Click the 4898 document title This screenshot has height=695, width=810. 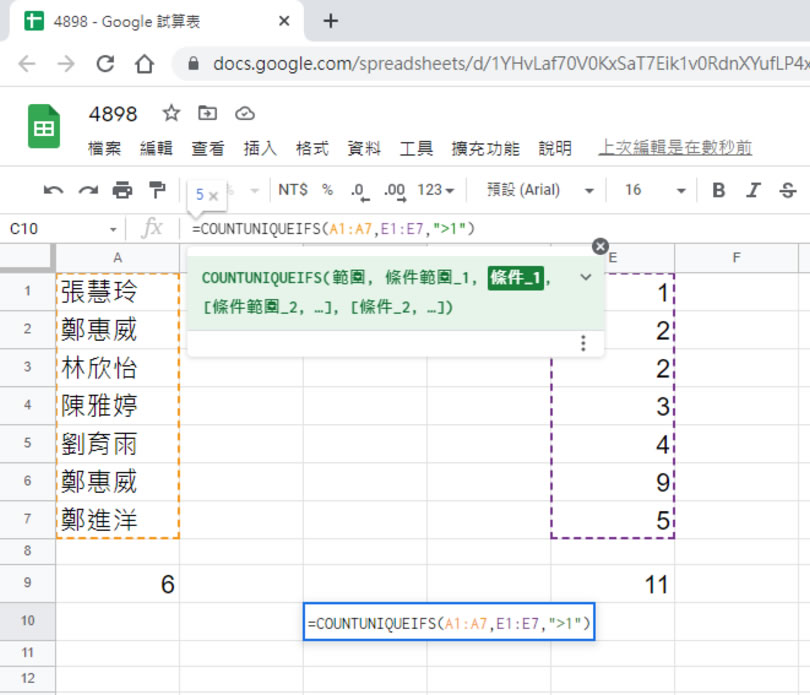113,114
